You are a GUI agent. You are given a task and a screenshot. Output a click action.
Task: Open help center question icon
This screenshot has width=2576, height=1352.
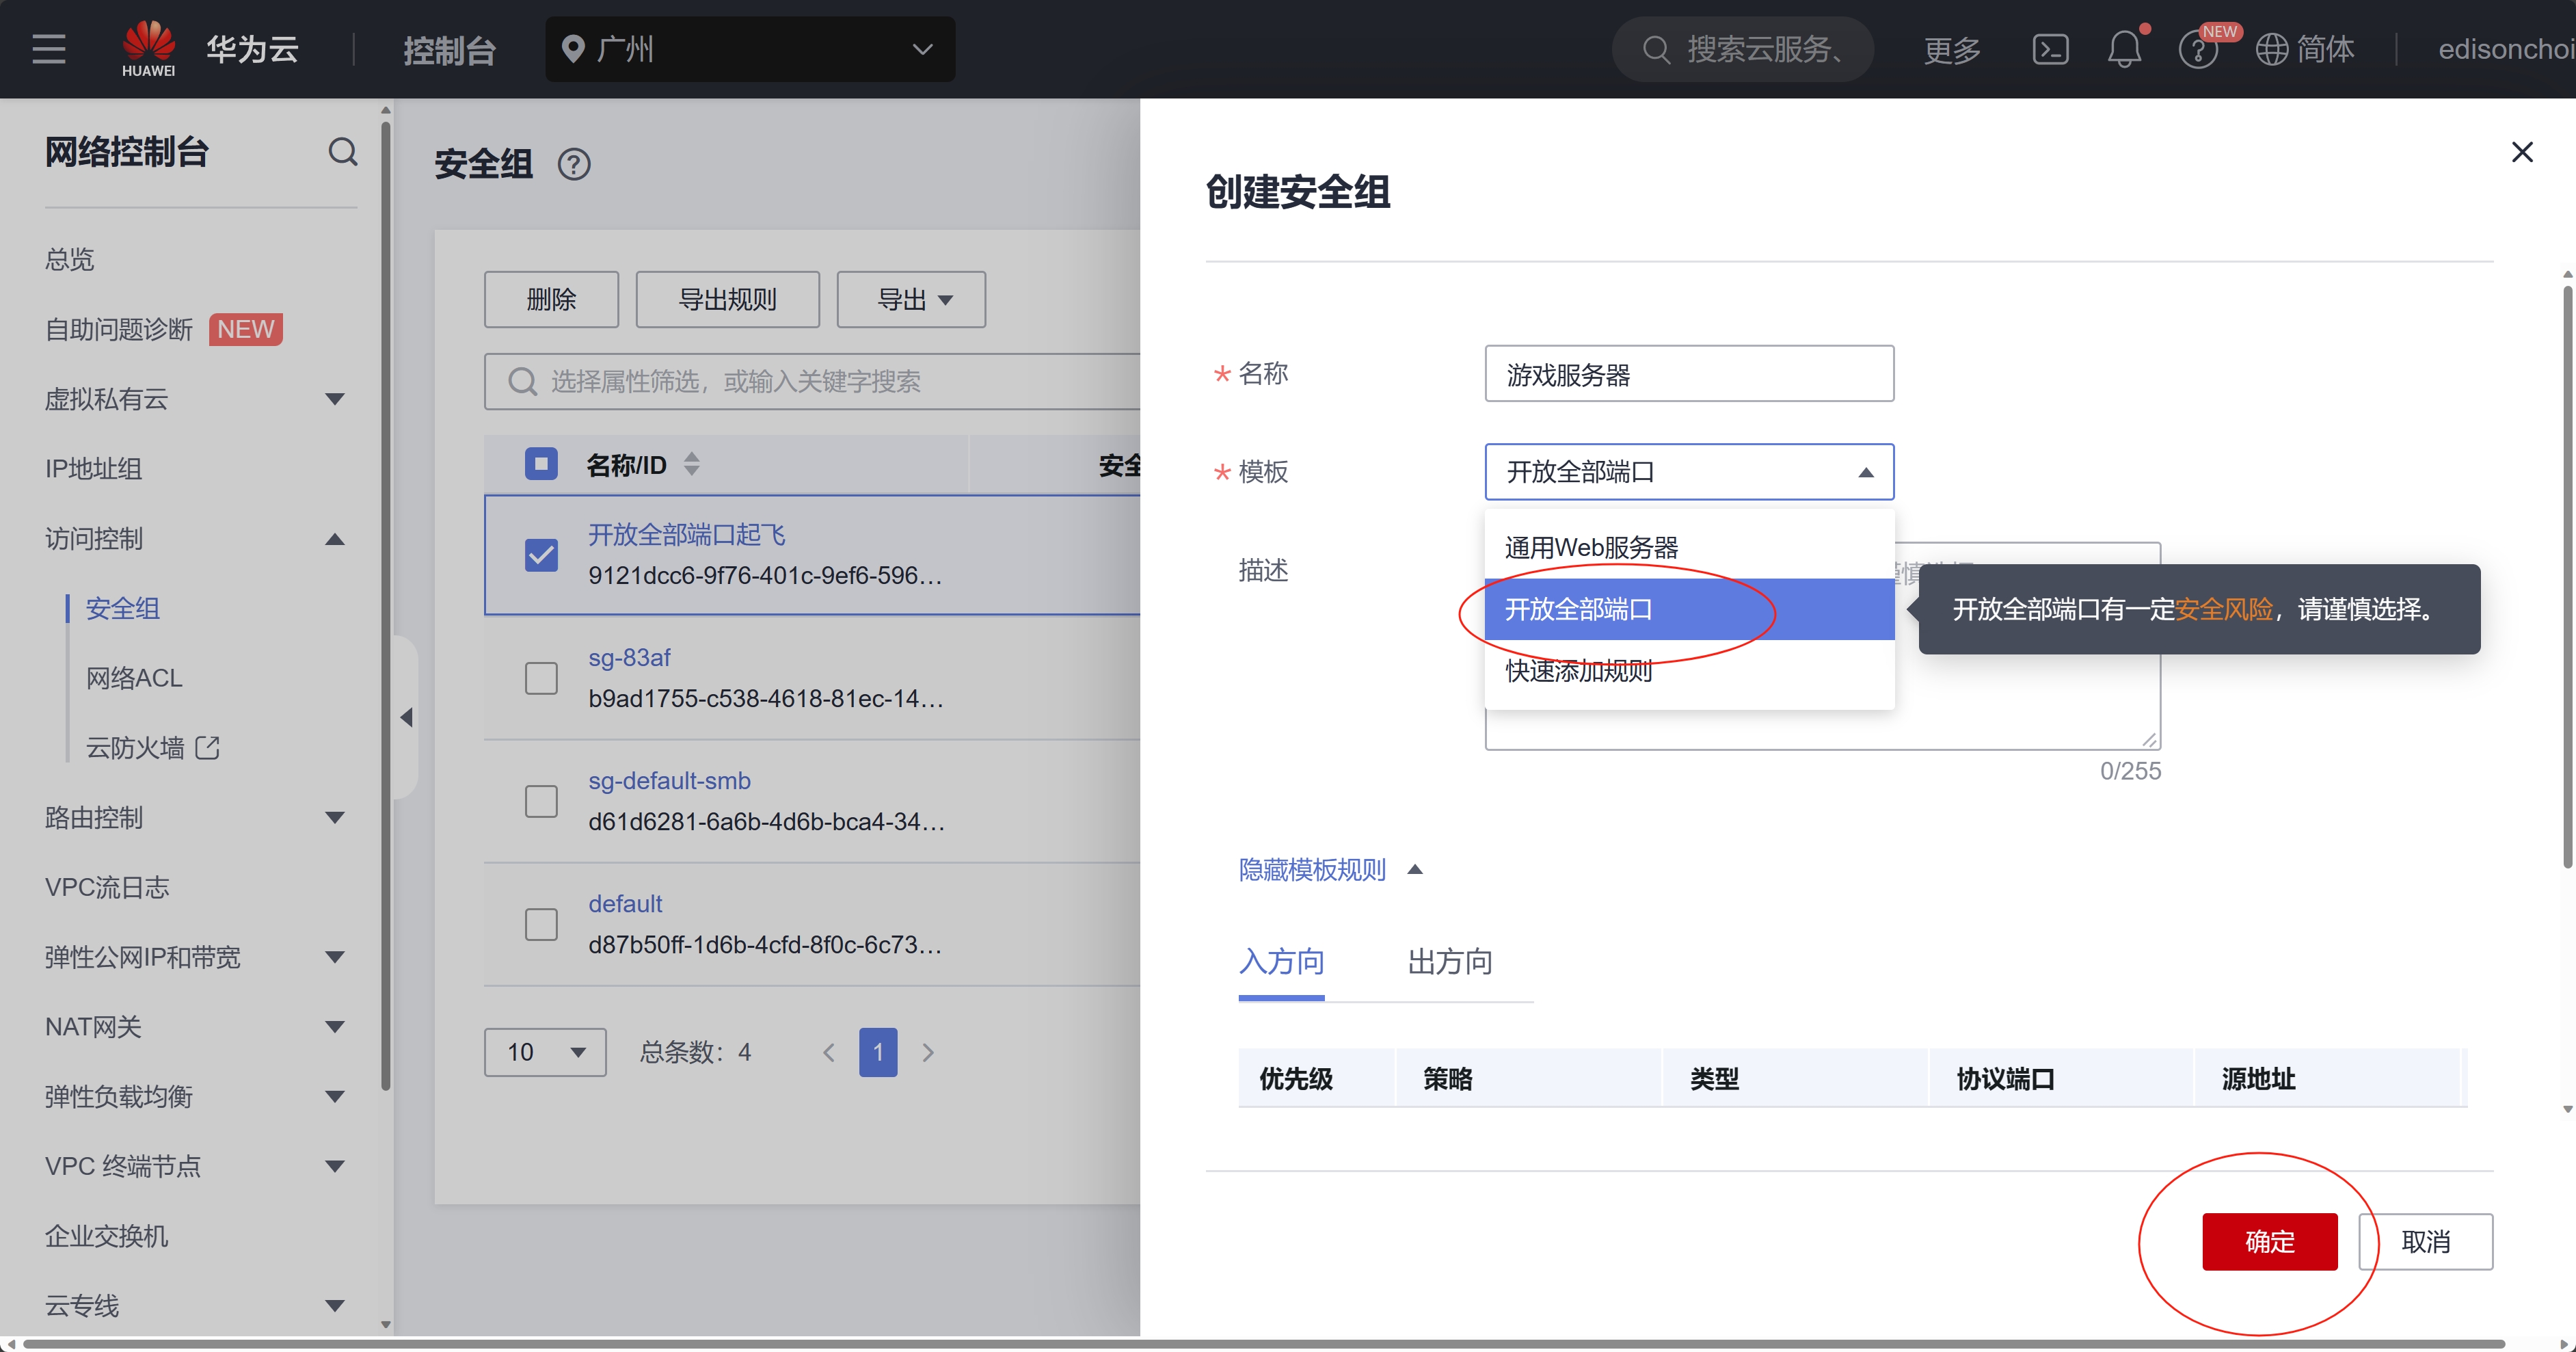[x=2197, y=49]
